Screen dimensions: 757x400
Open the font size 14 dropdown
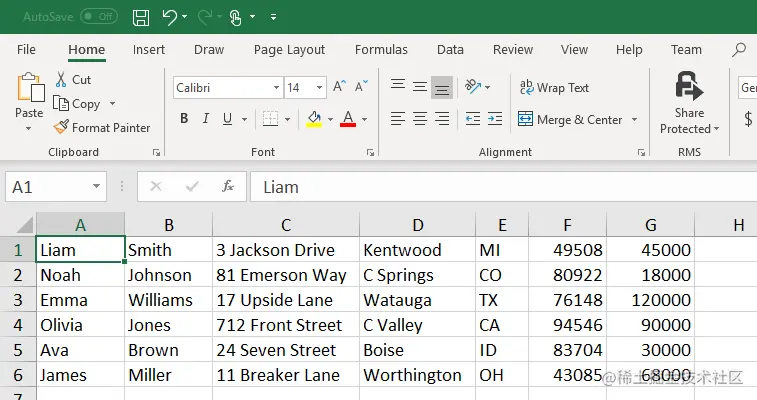pos(319,87)
